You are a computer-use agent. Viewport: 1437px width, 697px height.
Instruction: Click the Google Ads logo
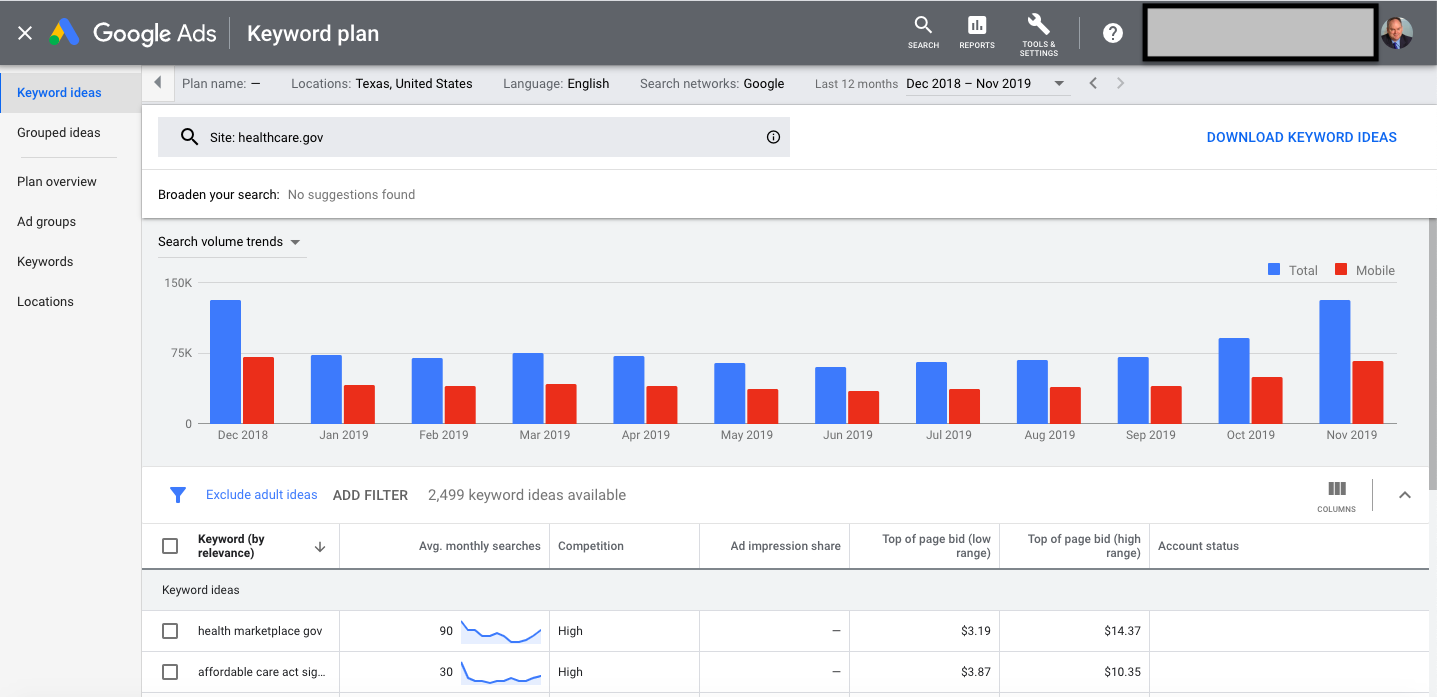(133, 33)
